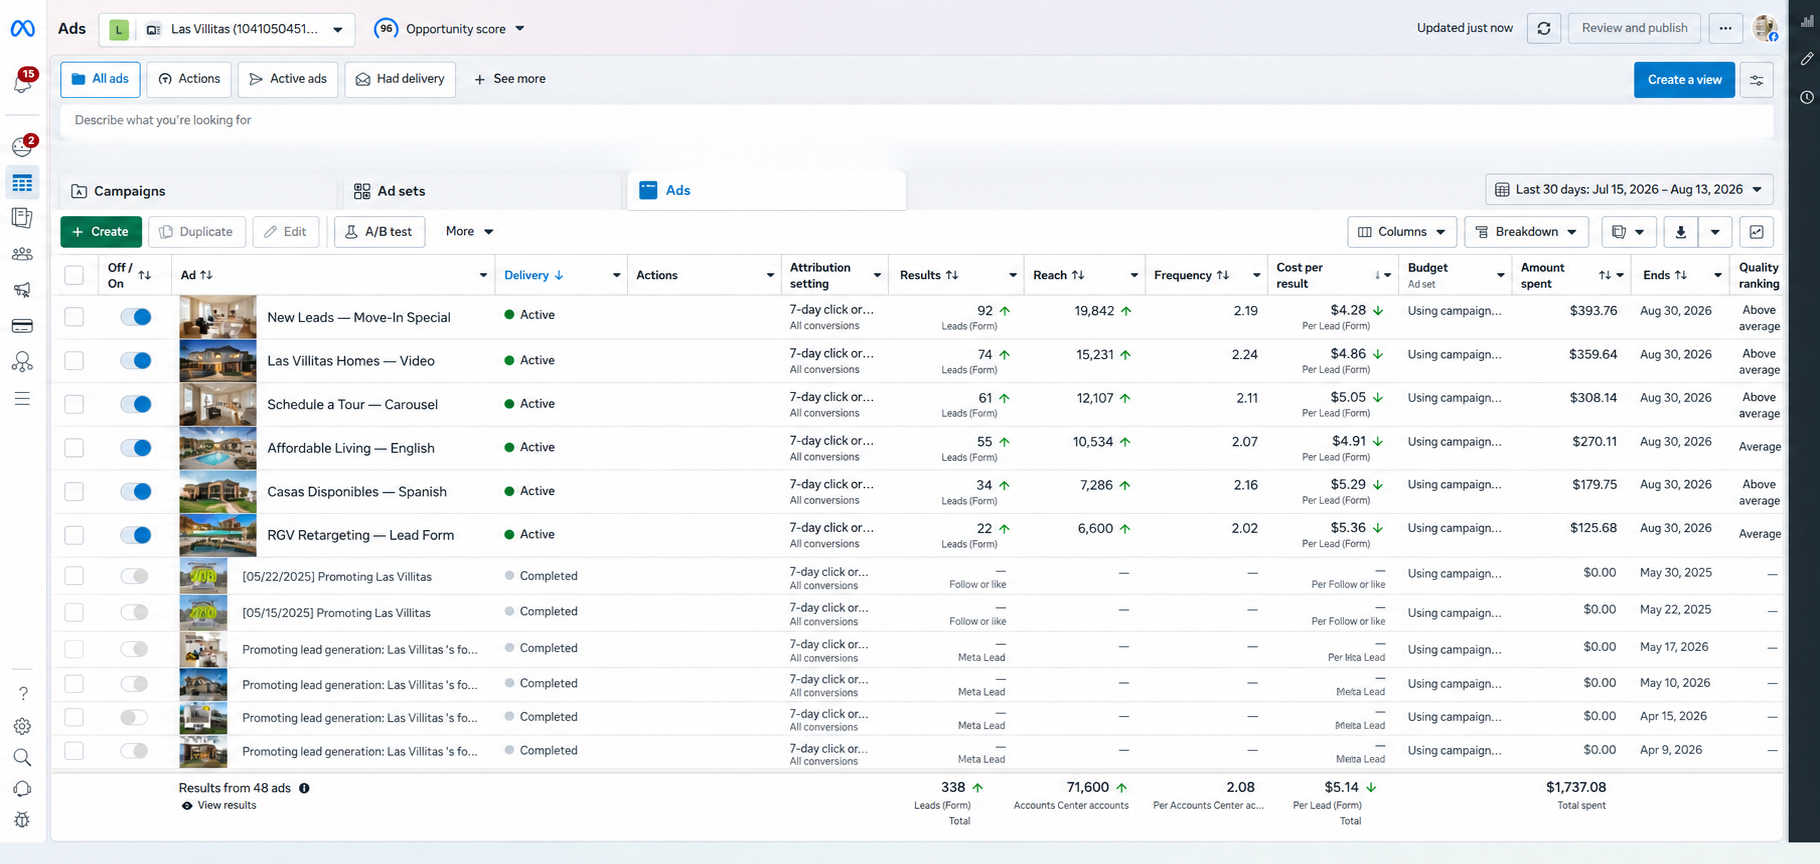
Task: Open New Leads — Move-In Special thumbnail
Action: [218, 317]
